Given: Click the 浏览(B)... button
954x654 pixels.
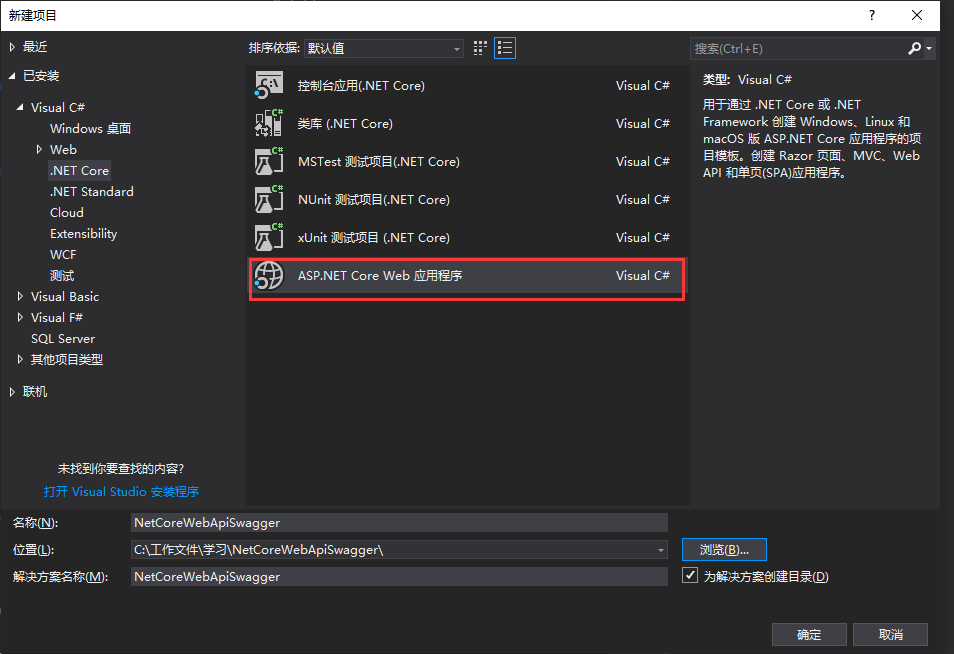Looking at the screenshot, I should 724,549.
